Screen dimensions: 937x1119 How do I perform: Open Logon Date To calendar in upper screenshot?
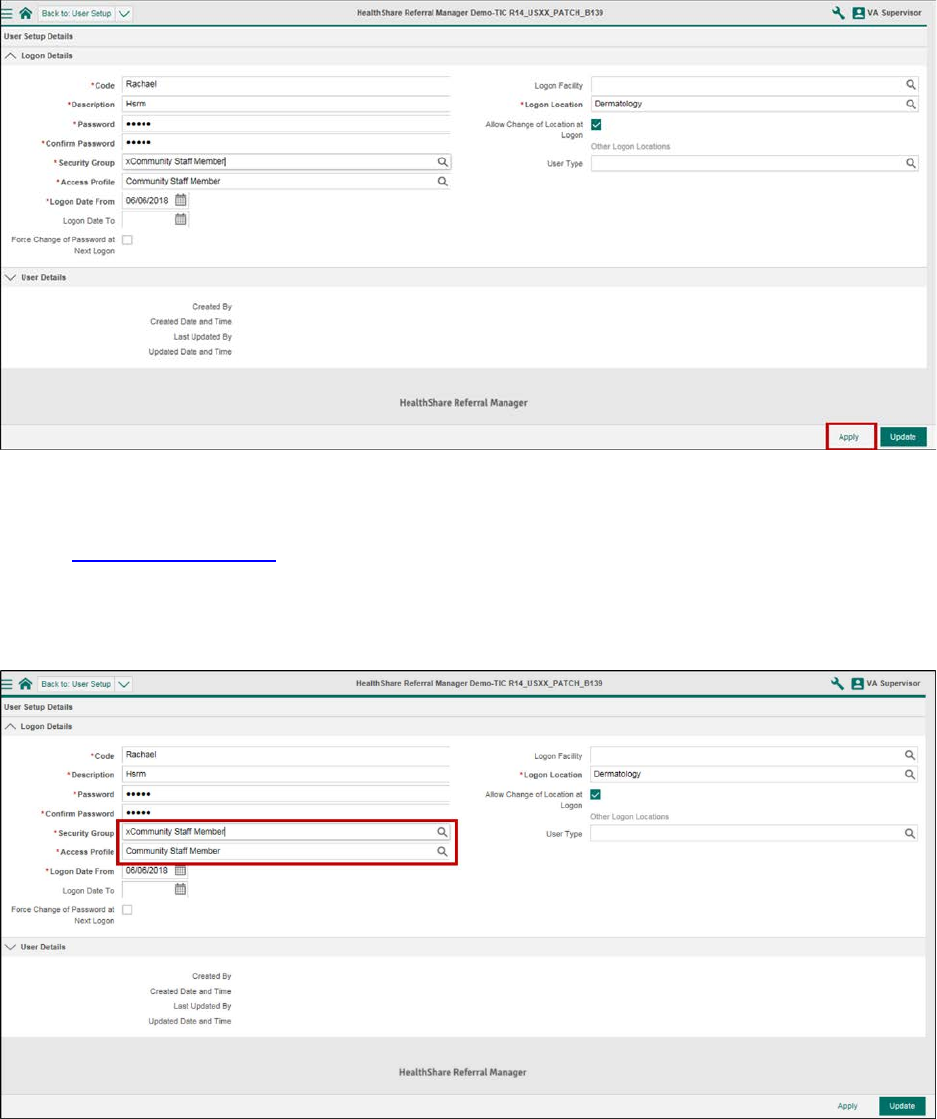181,220
